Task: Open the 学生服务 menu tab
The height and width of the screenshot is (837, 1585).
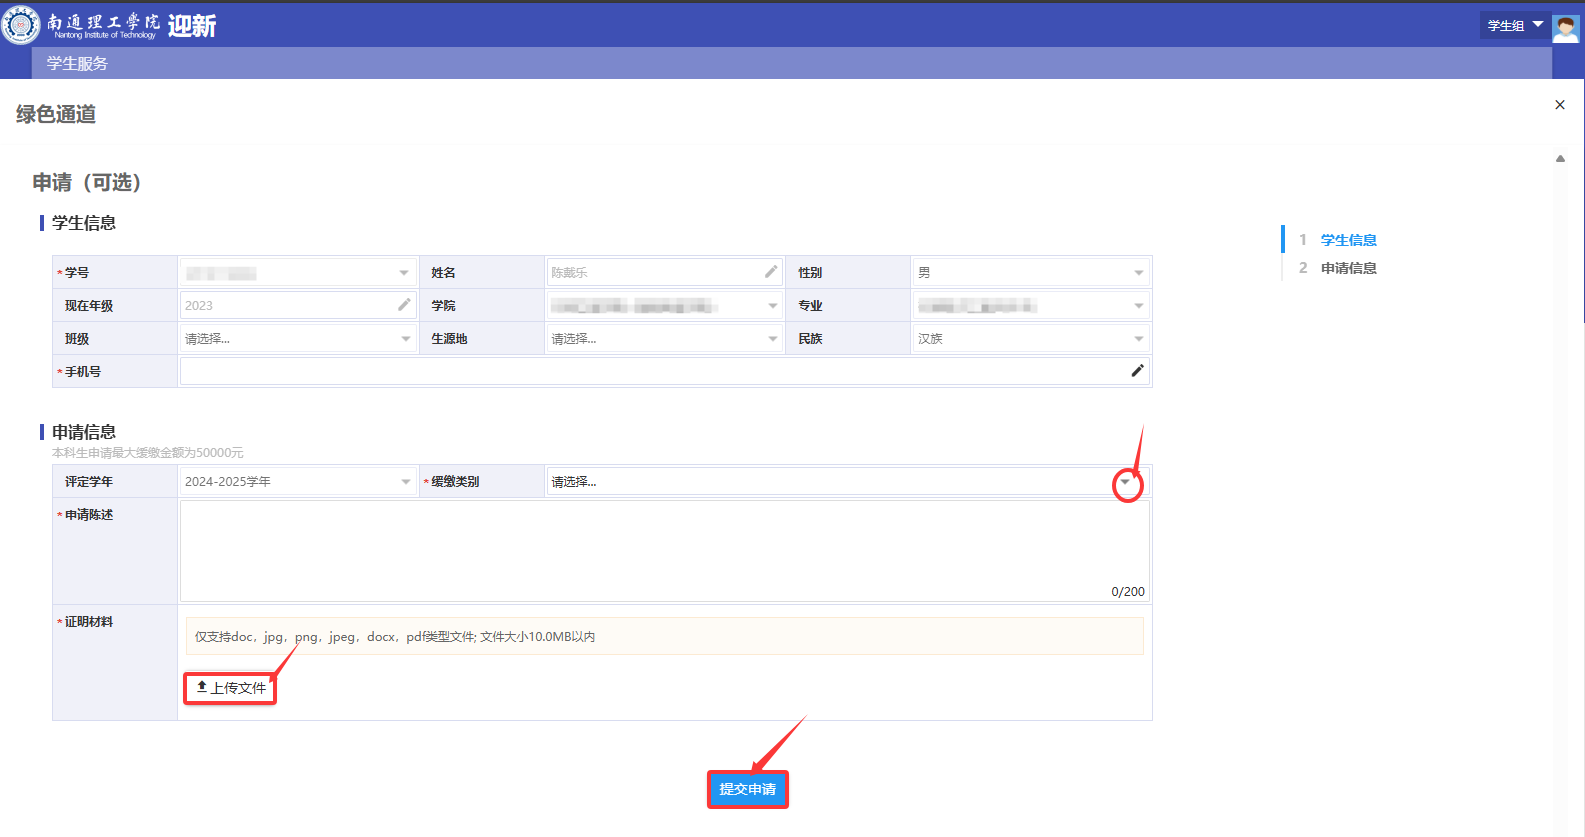Action: pyautogui.click(x=77, y=63)
